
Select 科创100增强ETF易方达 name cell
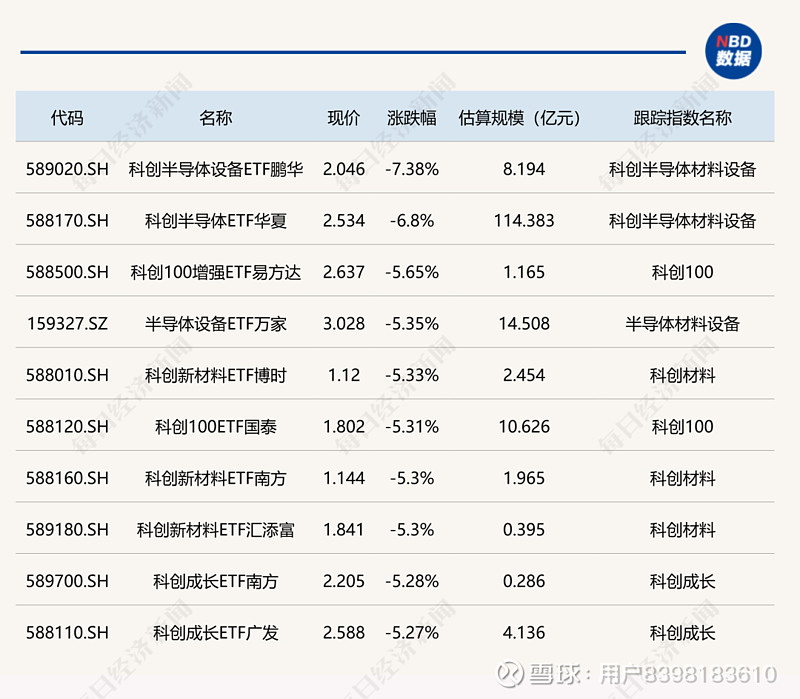coord(215,272)
